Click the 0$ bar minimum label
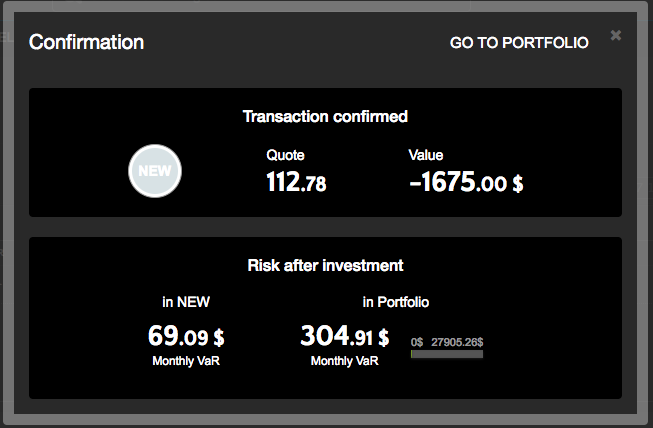This screenshot has height=428, width=653. (x=417, y=342)
